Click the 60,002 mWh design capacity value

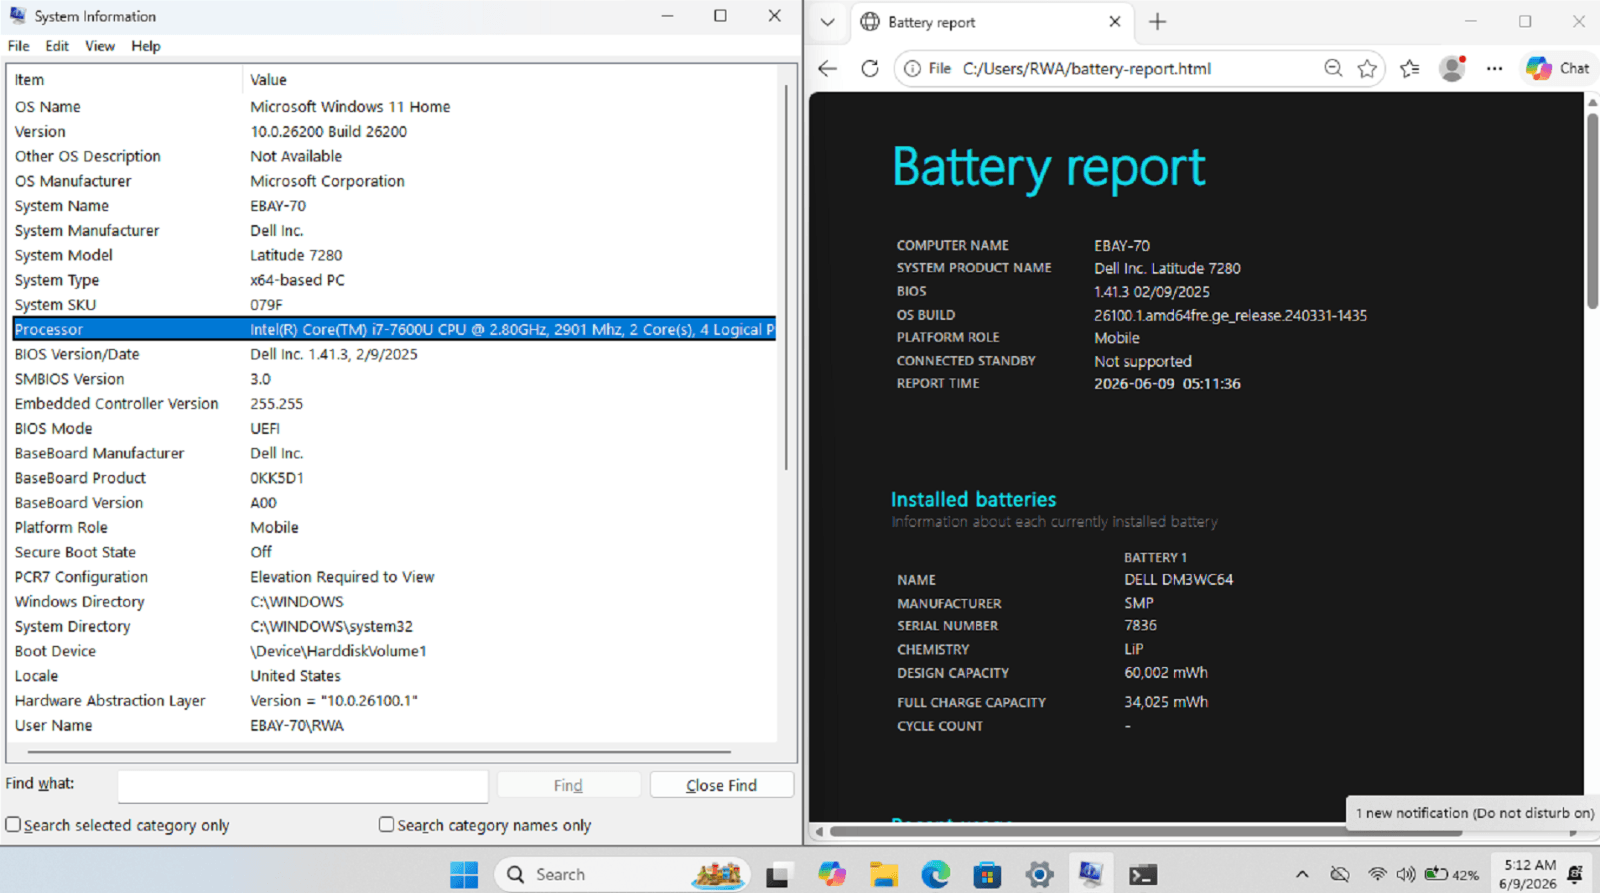click(1166, 673)
